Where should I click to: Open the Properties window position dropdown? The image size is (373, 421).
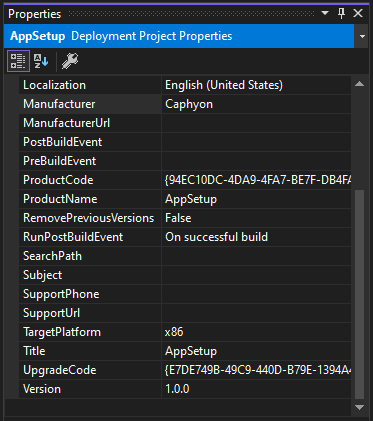325,13
